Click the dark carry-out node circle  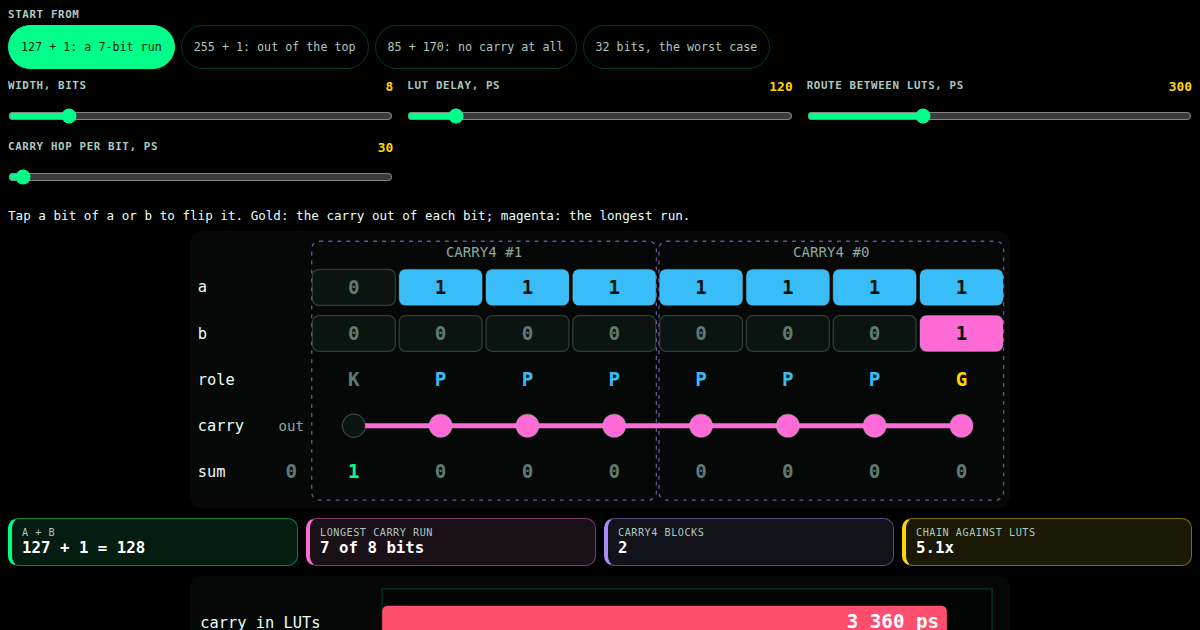click(354, 426)
